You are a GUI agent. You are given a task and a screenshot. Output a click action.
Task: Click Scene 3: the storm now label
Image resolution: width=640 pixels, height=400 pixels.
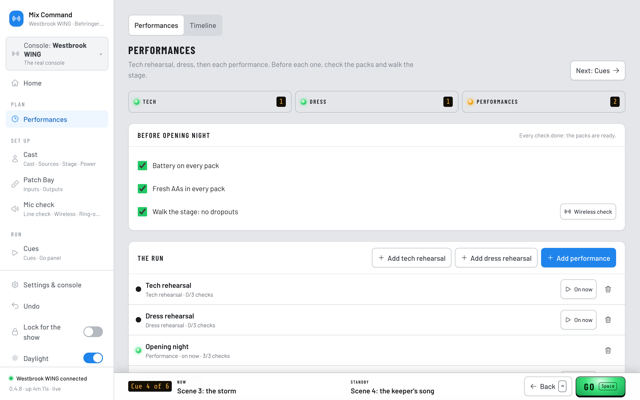point(207,391)
